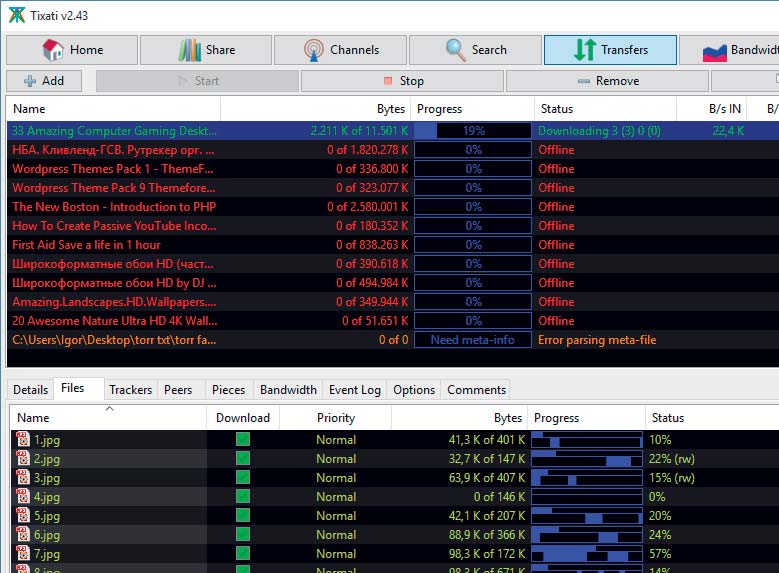779x573 pixels.
Task: Click sort arrow above files Name column
Action: point(110,409)
